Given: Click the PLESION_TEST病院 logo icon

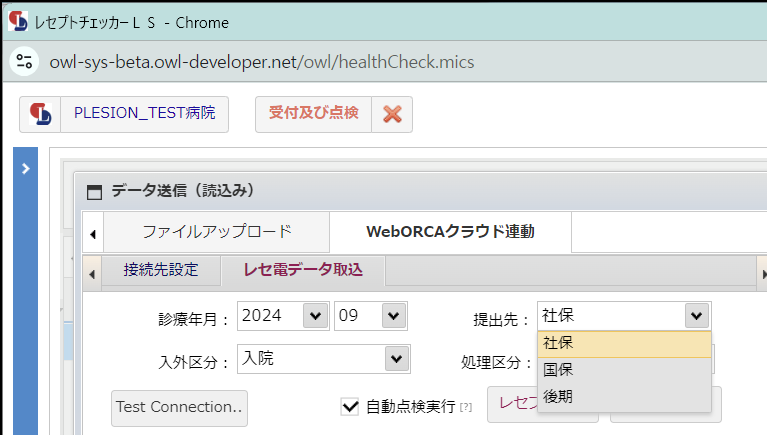Looking at the screenshot, I should click(x=40, y=114).
